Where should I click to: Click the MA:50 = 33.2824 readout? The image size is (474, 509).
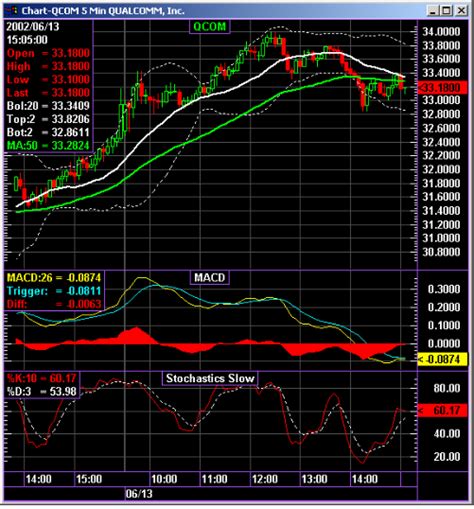pyautogui.click(x=48, y=145)
